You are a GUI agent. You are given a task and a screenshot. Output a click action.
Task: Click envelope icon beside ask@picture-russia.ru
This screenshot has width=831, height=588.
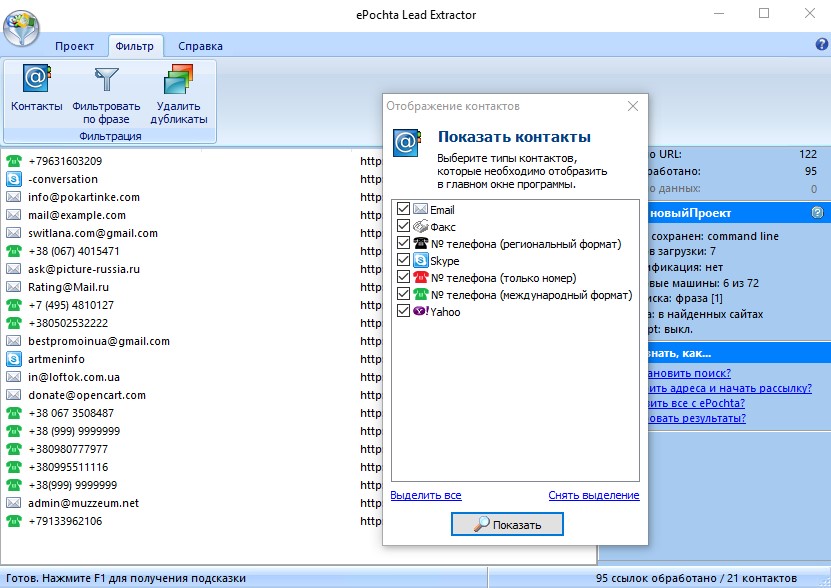(14, 269)
